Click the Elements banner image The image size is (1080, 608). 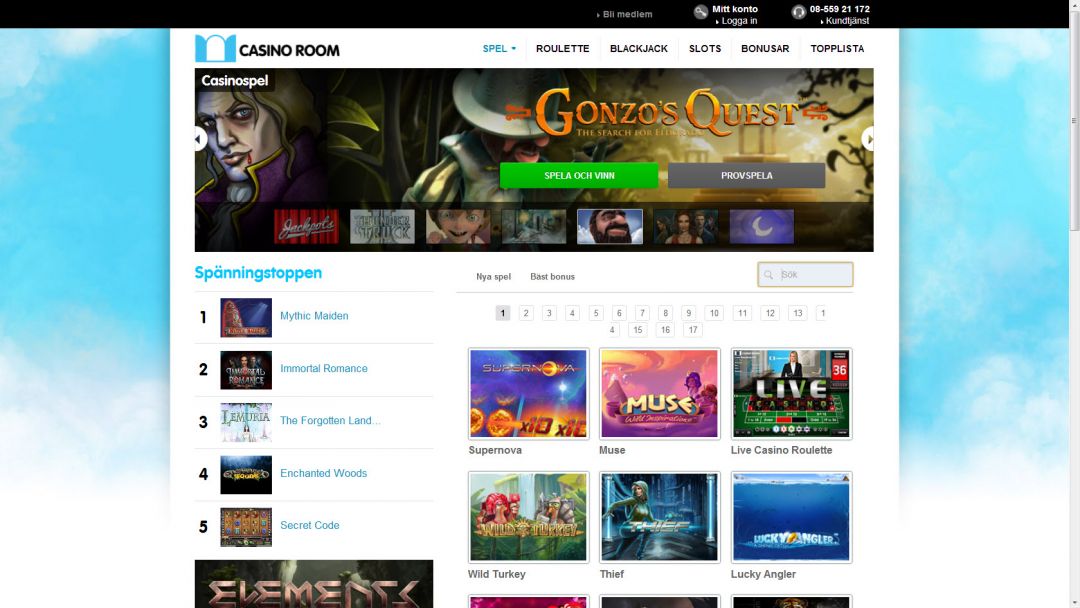coord(314,584)
